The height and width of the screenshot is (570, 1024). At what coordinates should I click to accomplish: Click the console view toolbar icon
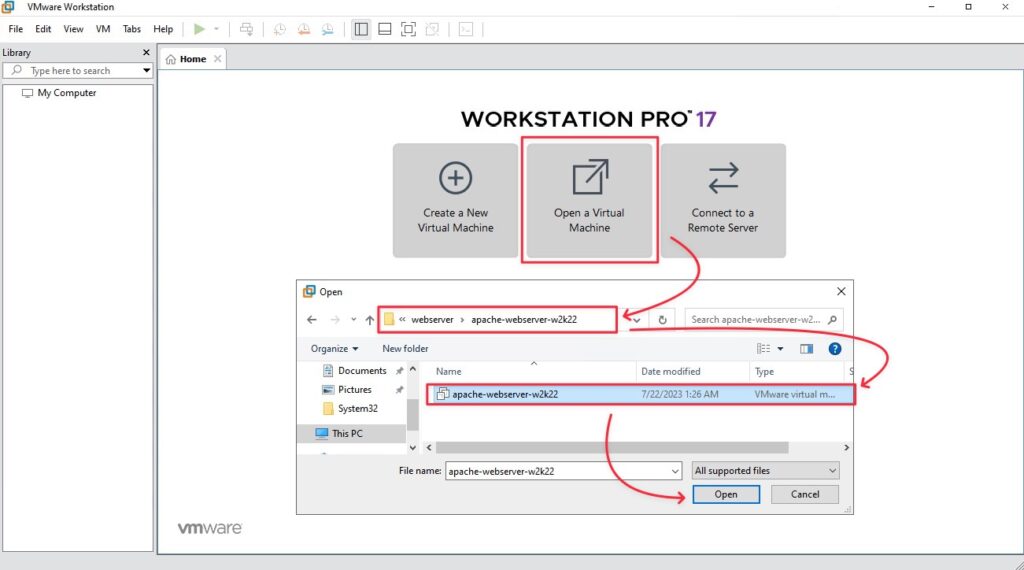tap(466, 29)
